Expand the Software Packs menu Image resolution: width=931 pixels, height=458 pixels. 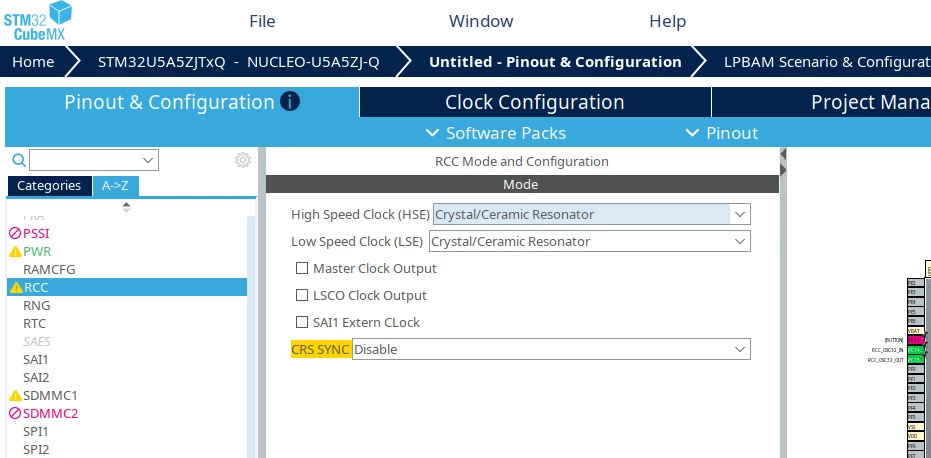coord(496,133)
